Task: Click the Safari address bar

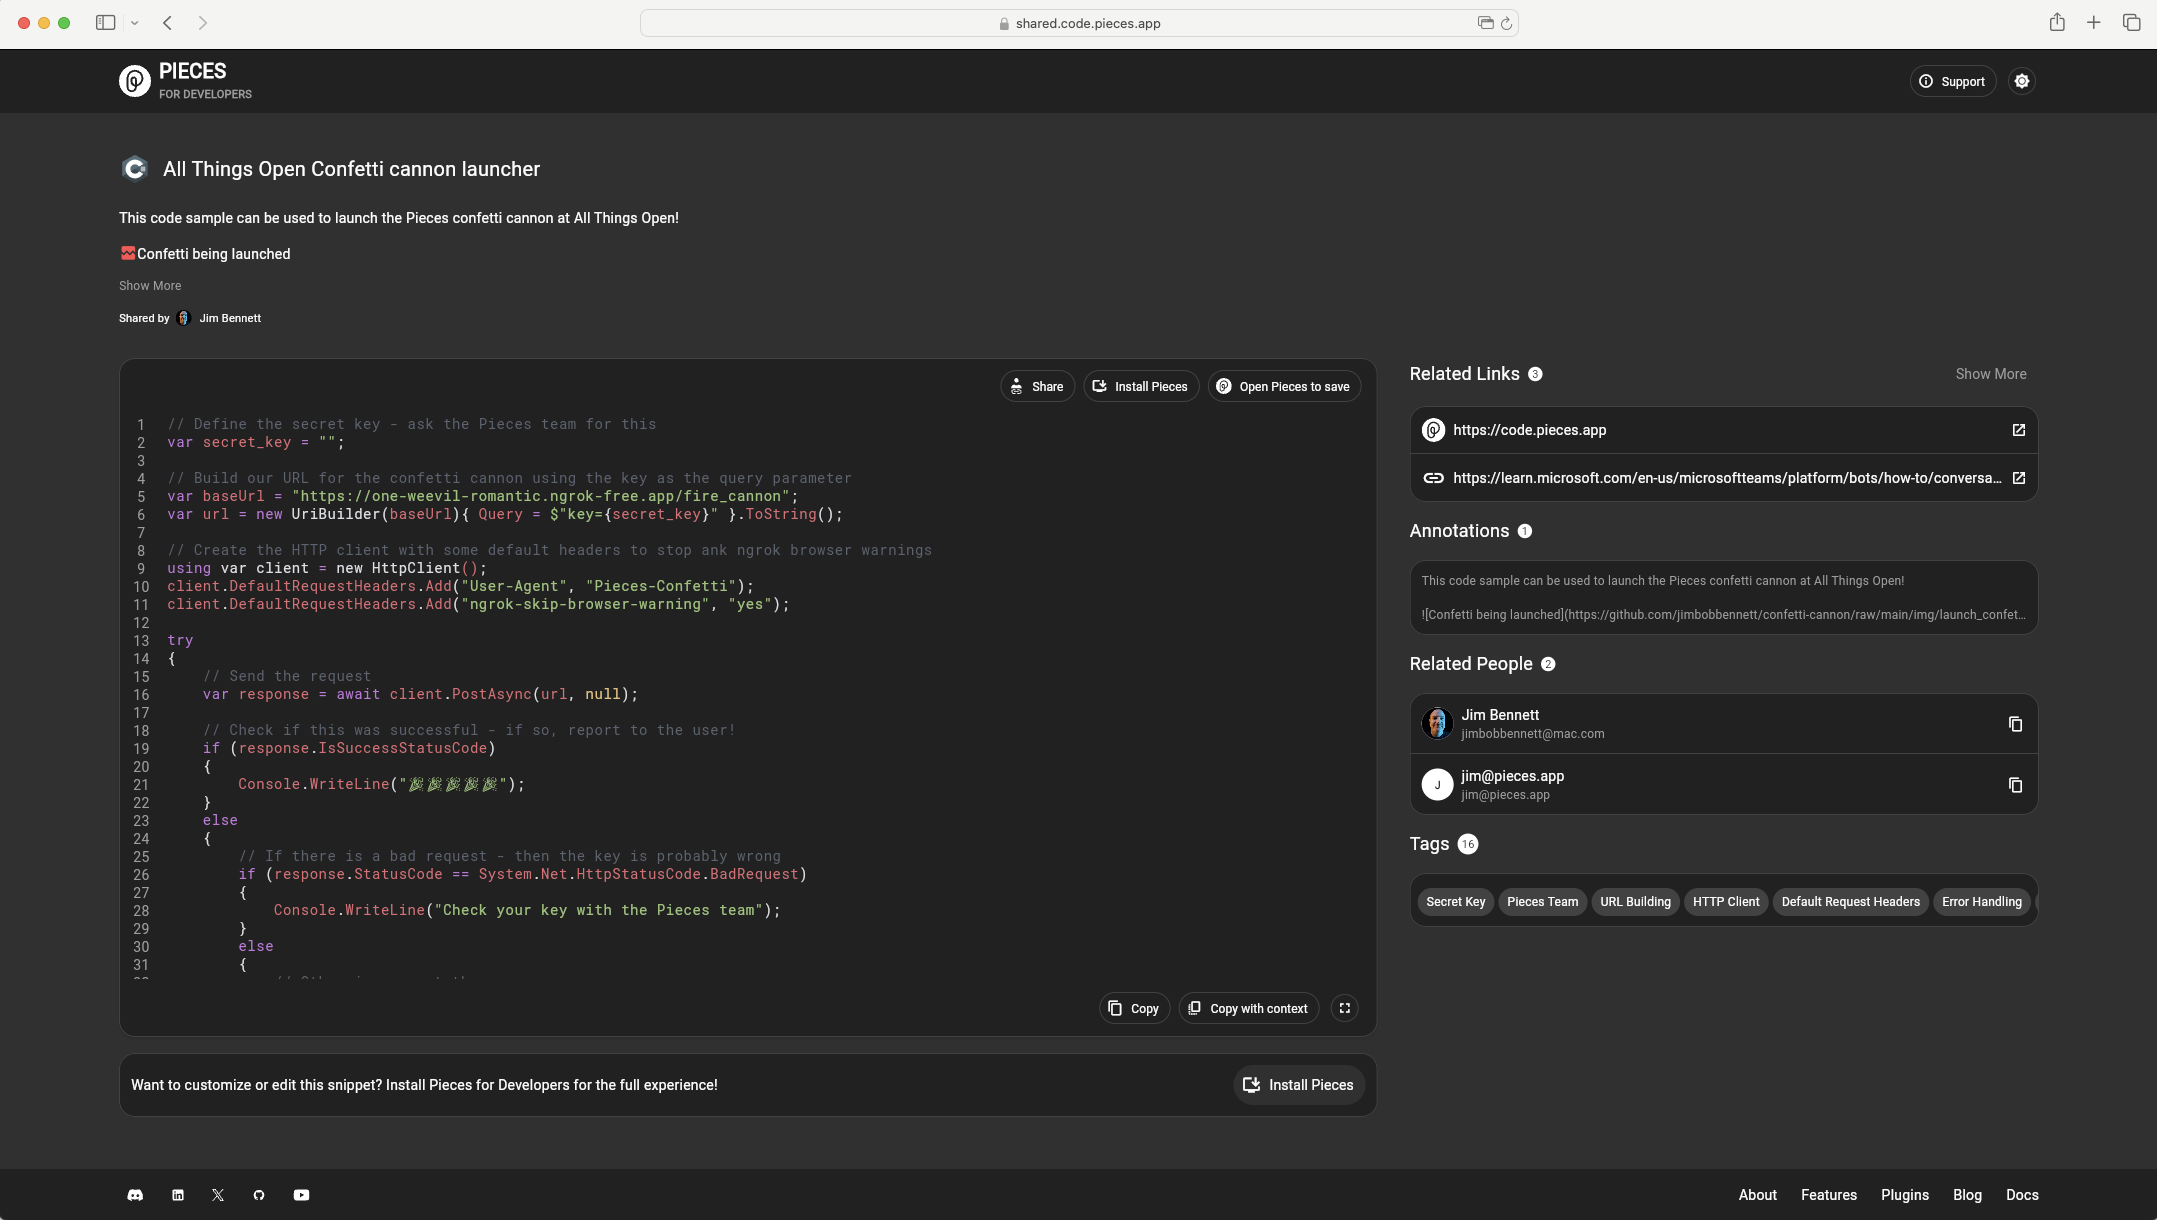Action: (x=1079, y=23)
